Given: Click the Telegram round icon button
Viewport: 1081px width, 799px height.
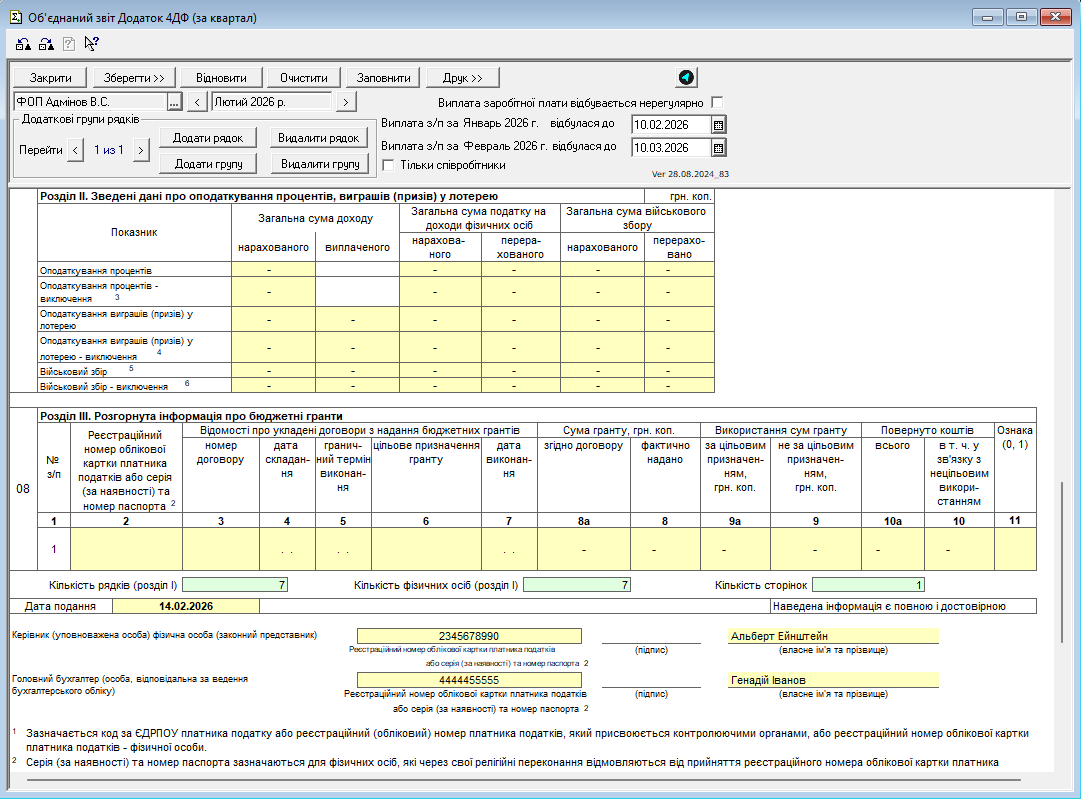Looking at the screenshot, I should coord(686,78).
